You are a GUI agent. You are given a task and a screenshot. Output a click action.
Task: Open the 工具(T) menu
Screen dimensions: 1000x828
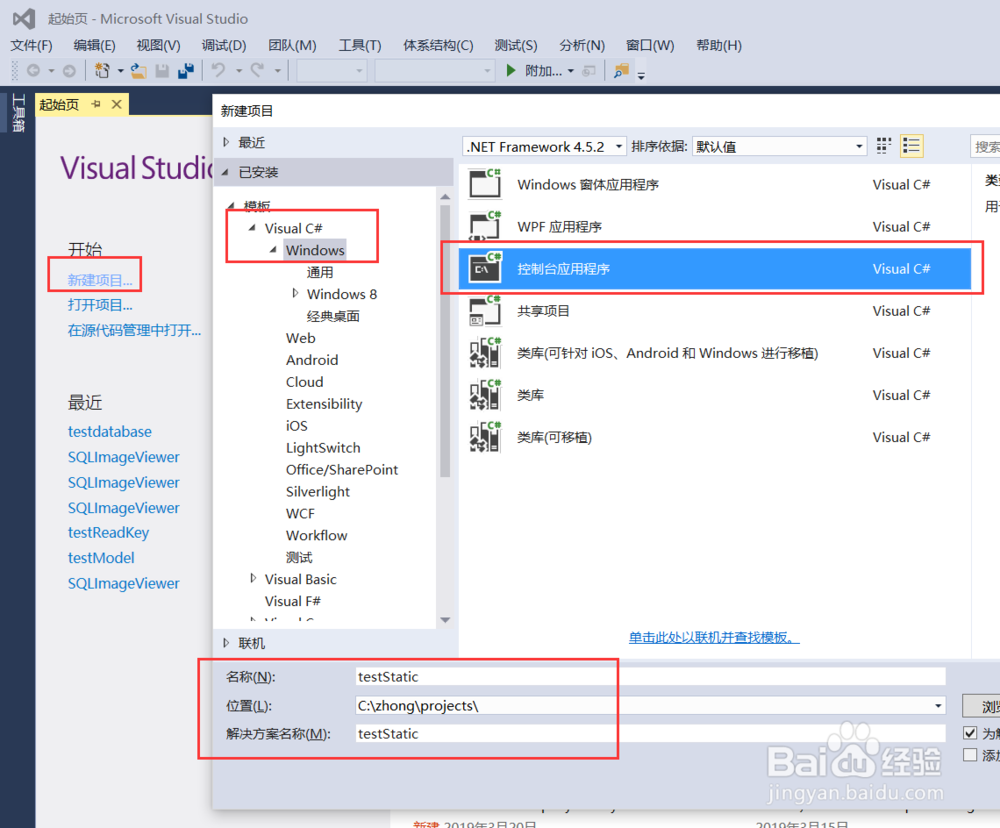click(x=360, y=45)
